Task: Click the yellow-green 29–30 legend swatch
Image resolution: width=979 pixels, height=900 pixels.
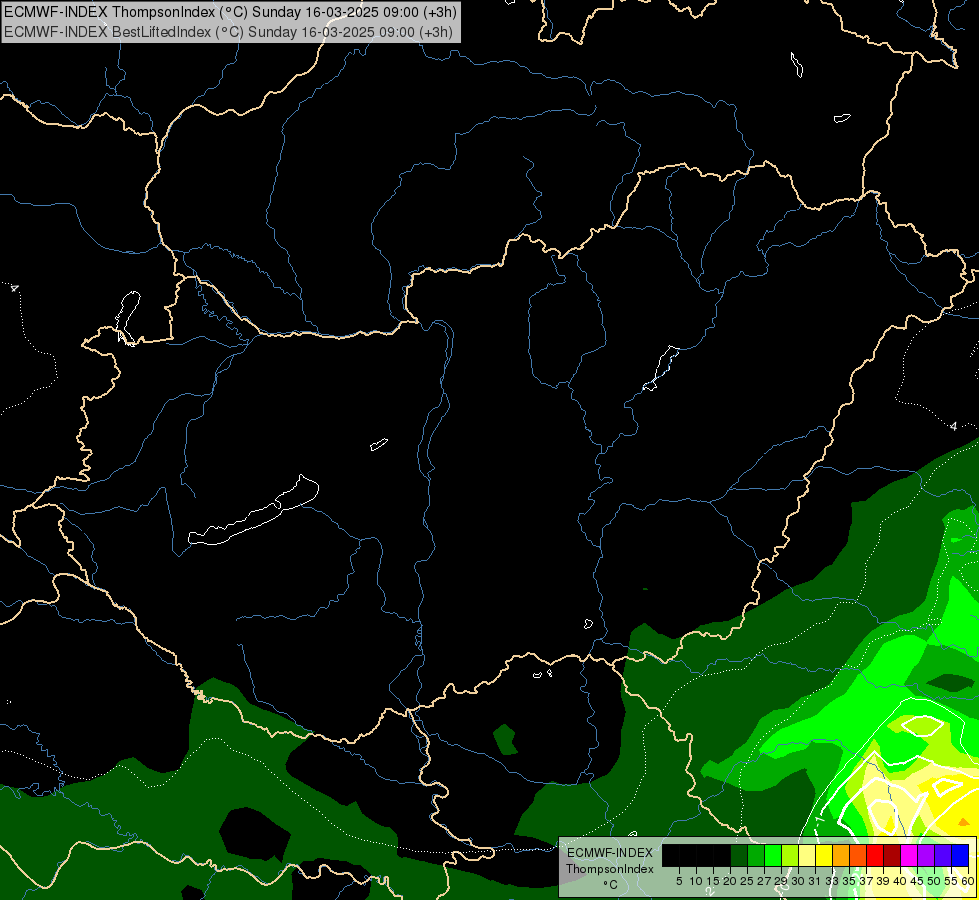Action: coord(790,855)
